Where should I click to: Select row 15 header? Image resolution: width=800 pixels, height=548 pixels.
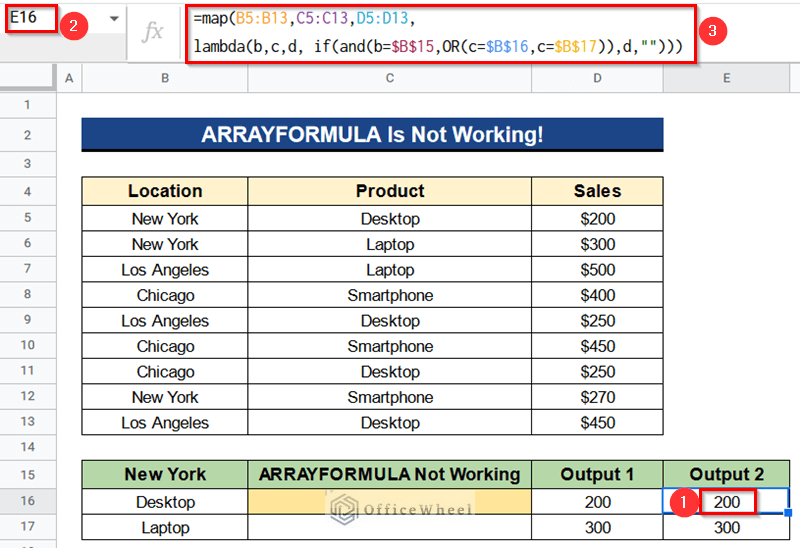click(x=28, y=475)
